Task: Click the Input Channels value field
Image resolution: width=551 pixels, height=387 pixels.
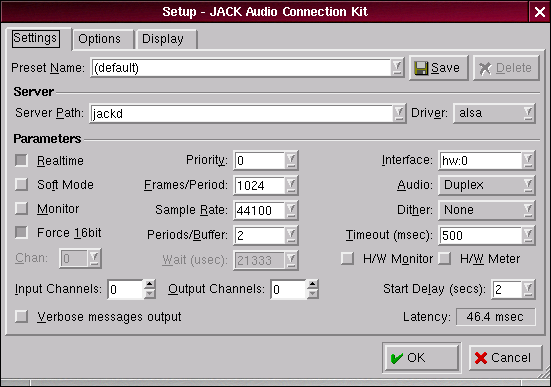Action: [126, 289]
